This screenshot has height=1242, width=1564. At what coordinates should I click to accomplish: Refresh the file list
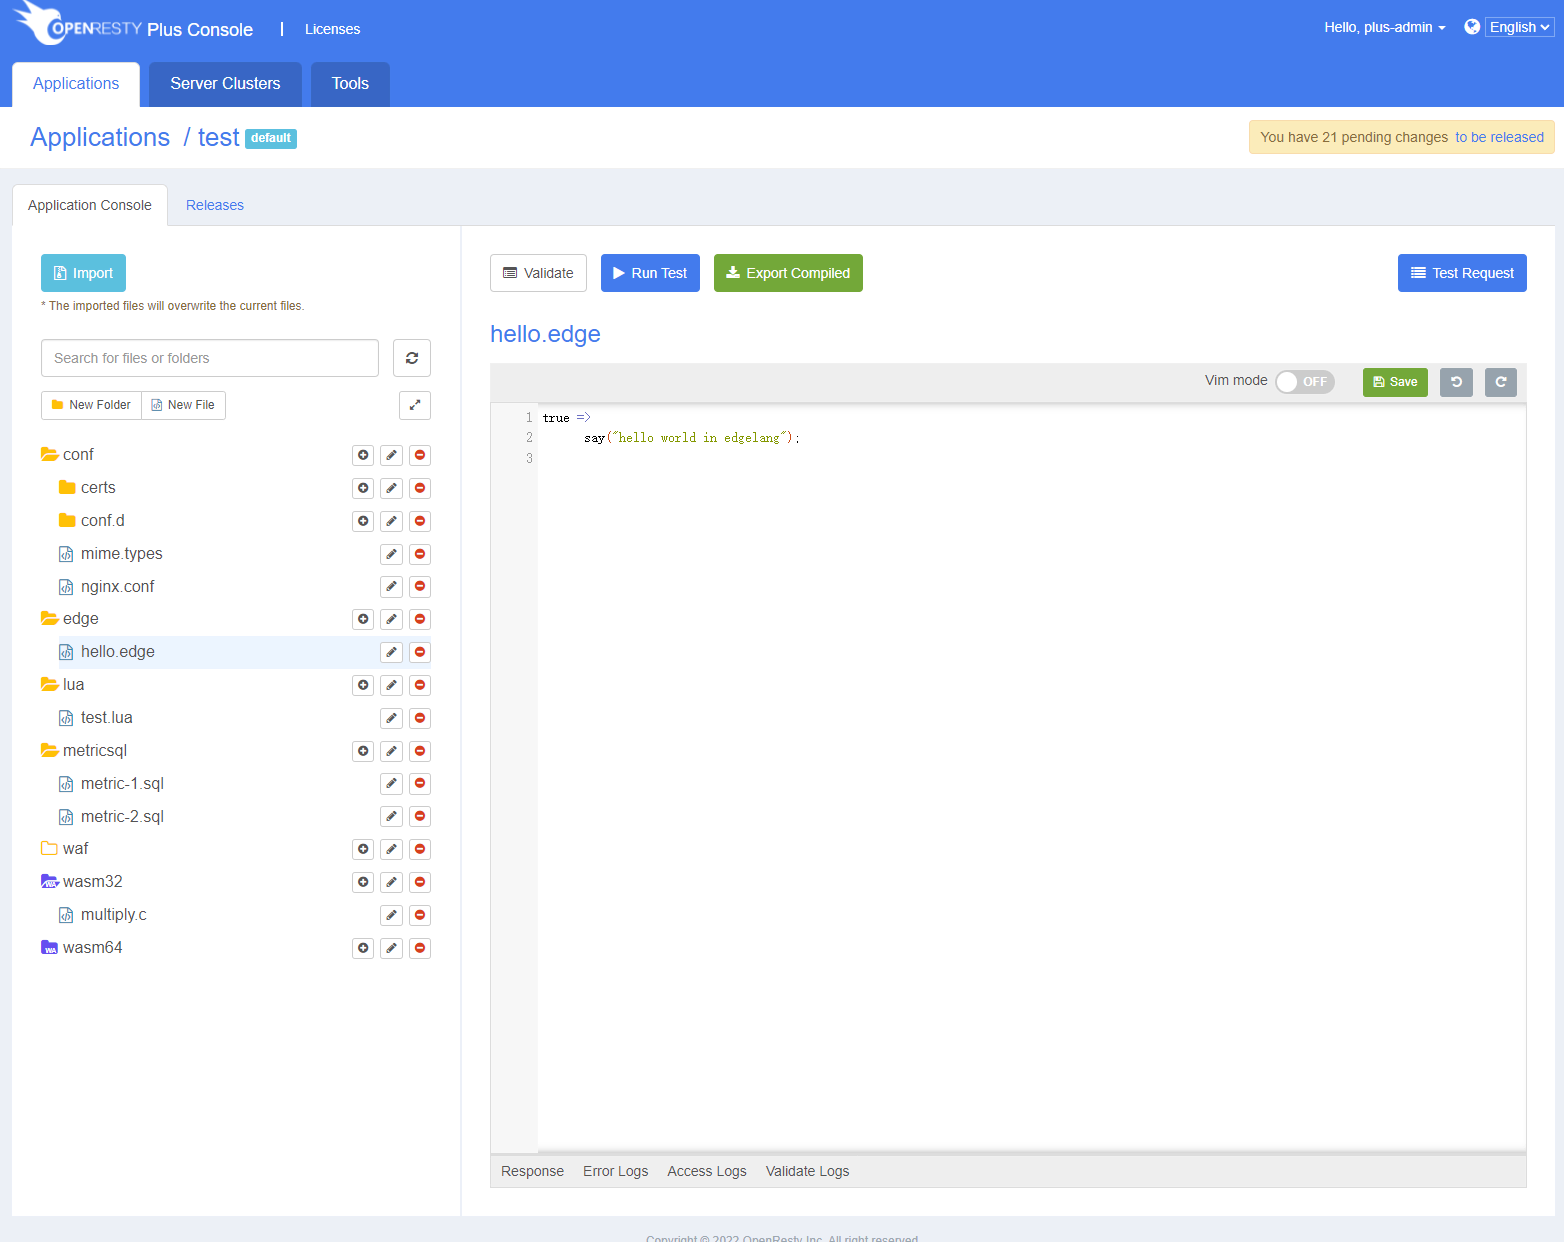[412, 358]
